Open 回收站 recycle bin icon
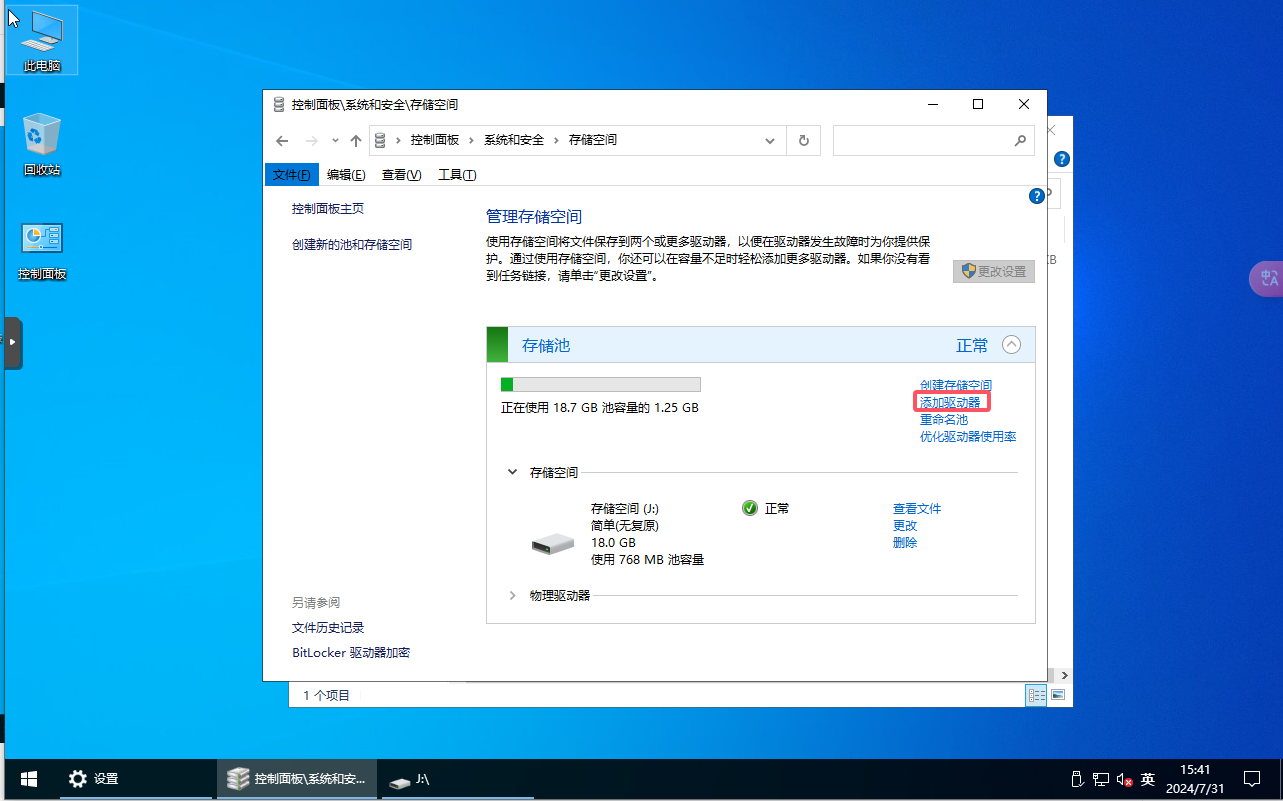 [x=42, y=144]
